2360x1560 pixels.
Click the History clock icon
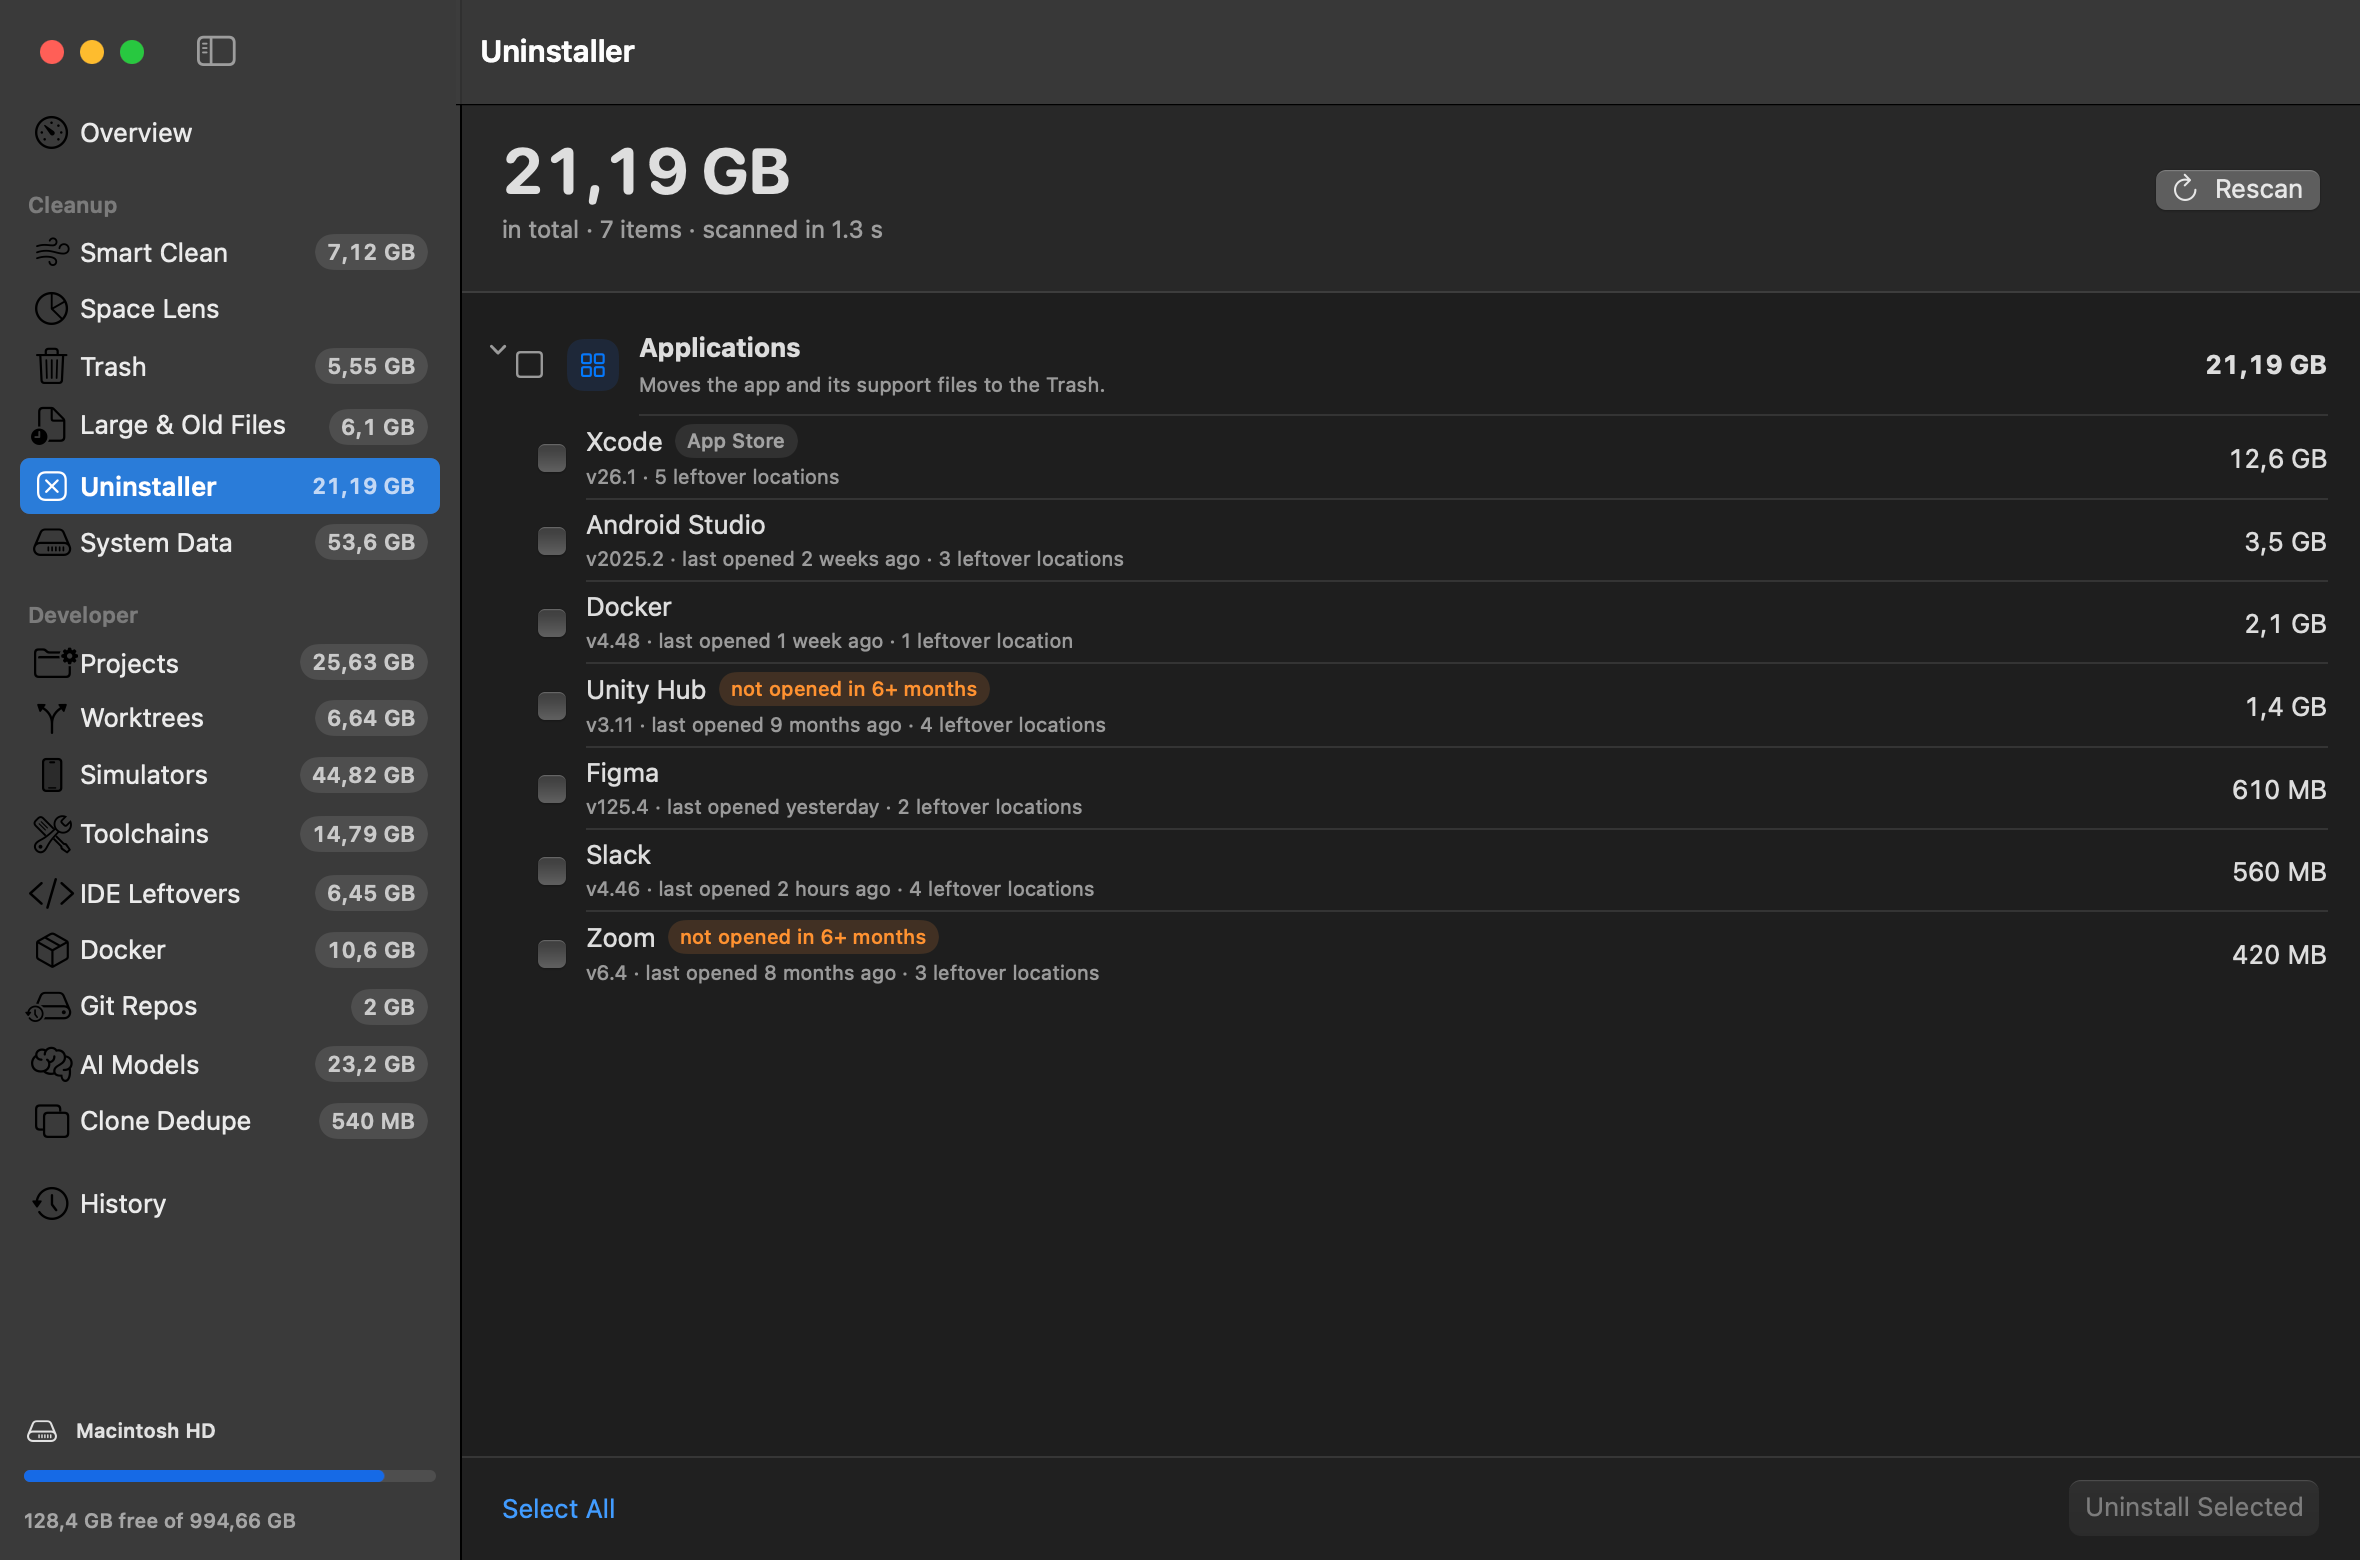coord(51,1203)
